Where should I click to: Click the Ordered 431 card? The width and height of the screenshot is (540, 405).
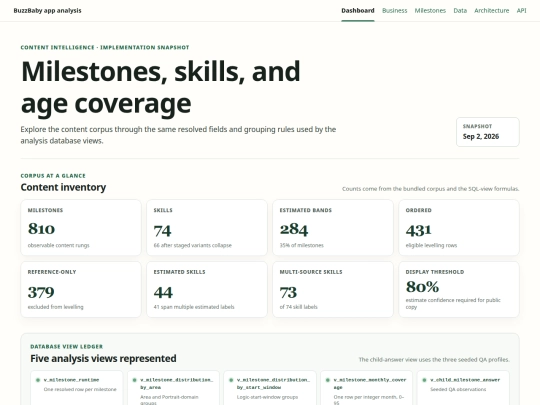point(459,228)
